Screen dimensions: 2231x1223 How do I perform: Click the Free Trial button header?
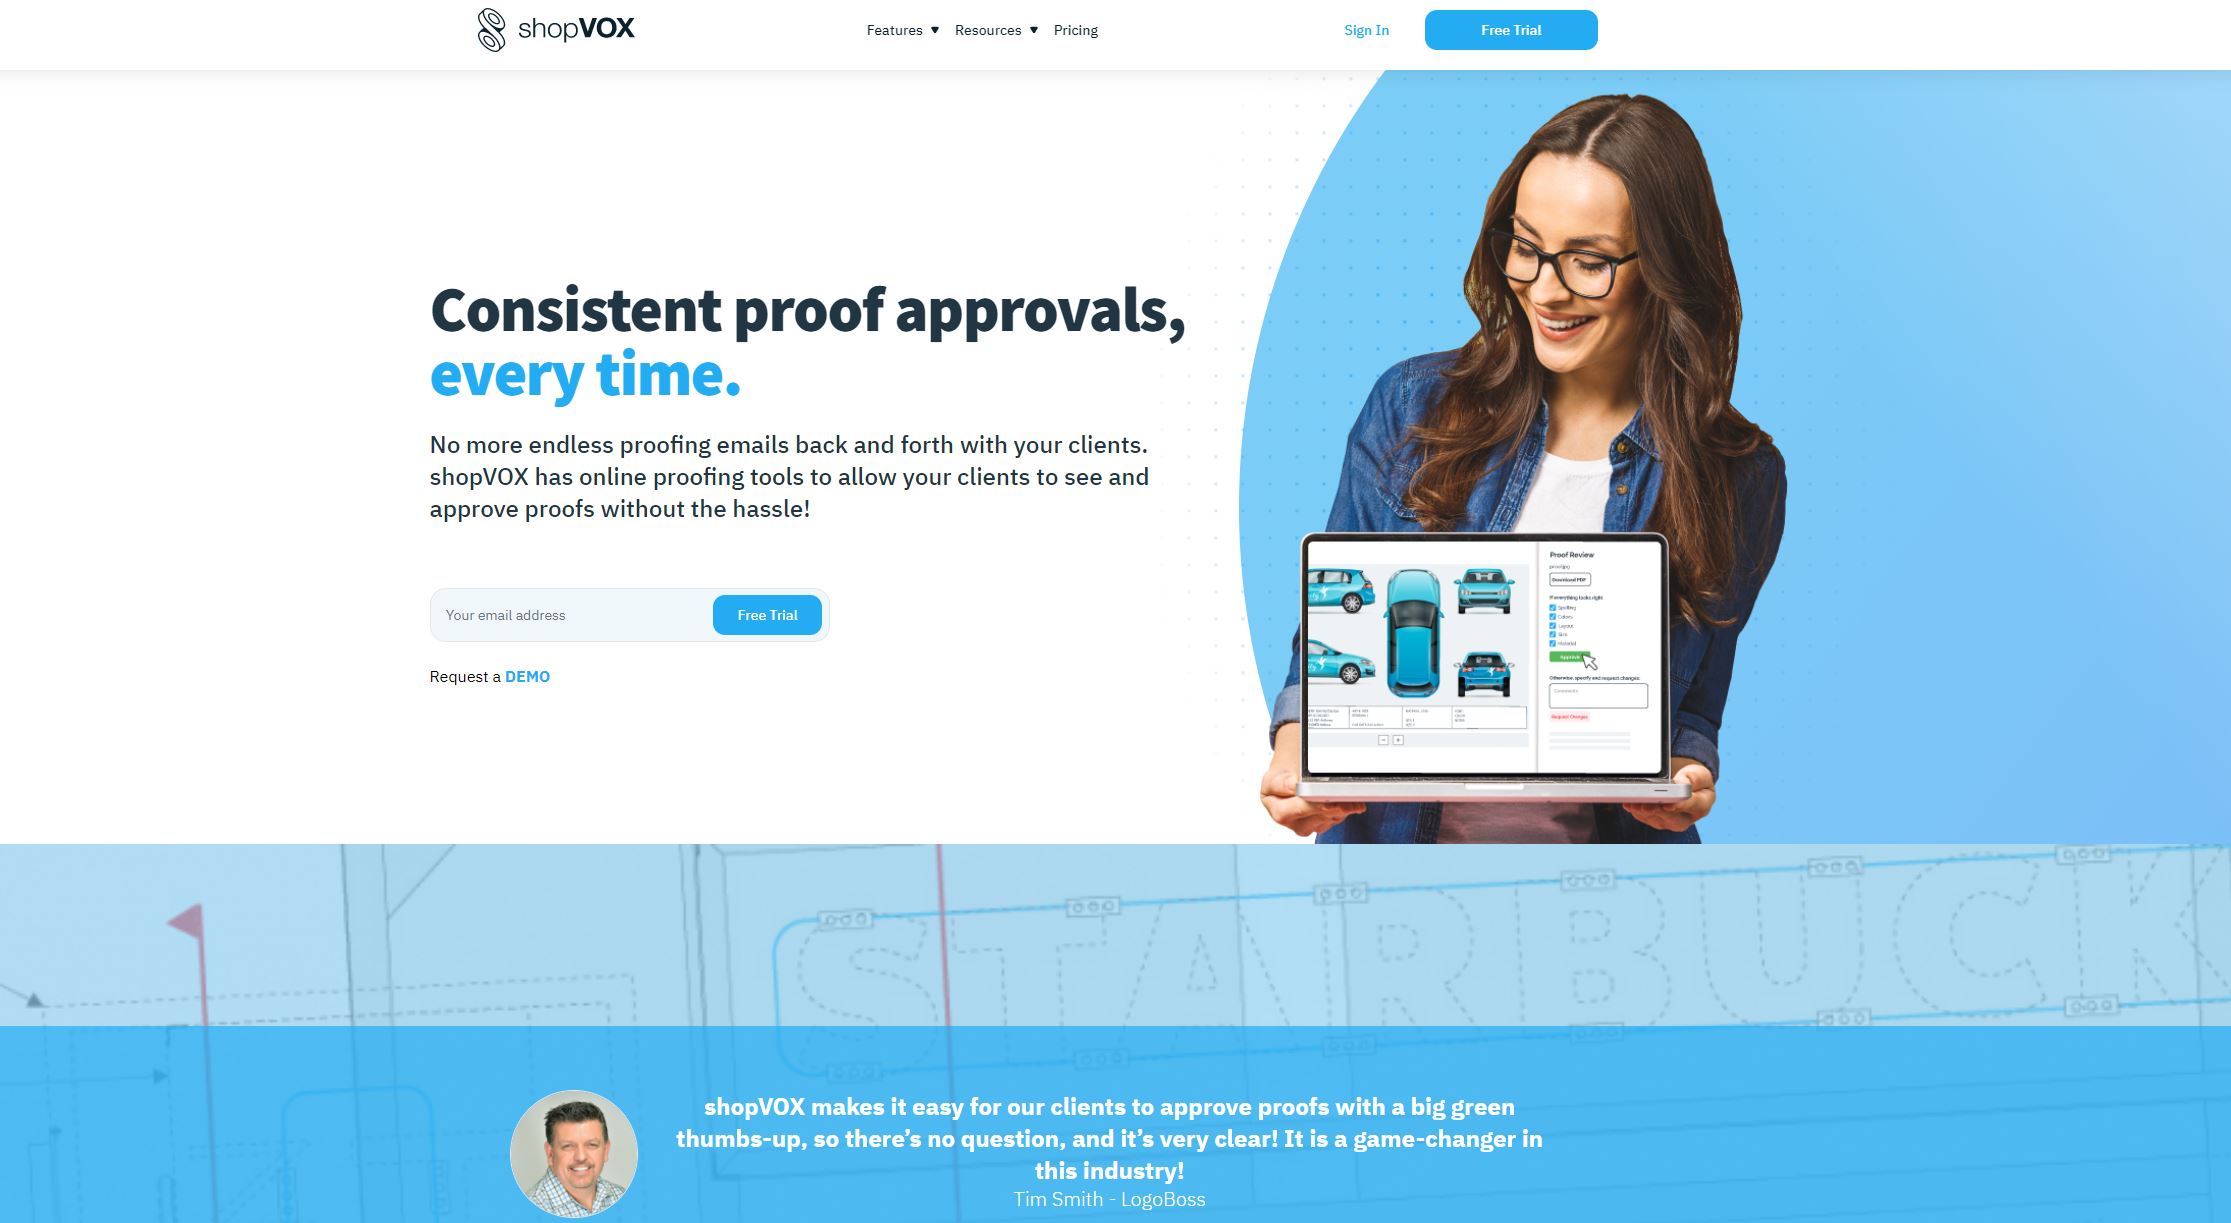[1510, 29]
